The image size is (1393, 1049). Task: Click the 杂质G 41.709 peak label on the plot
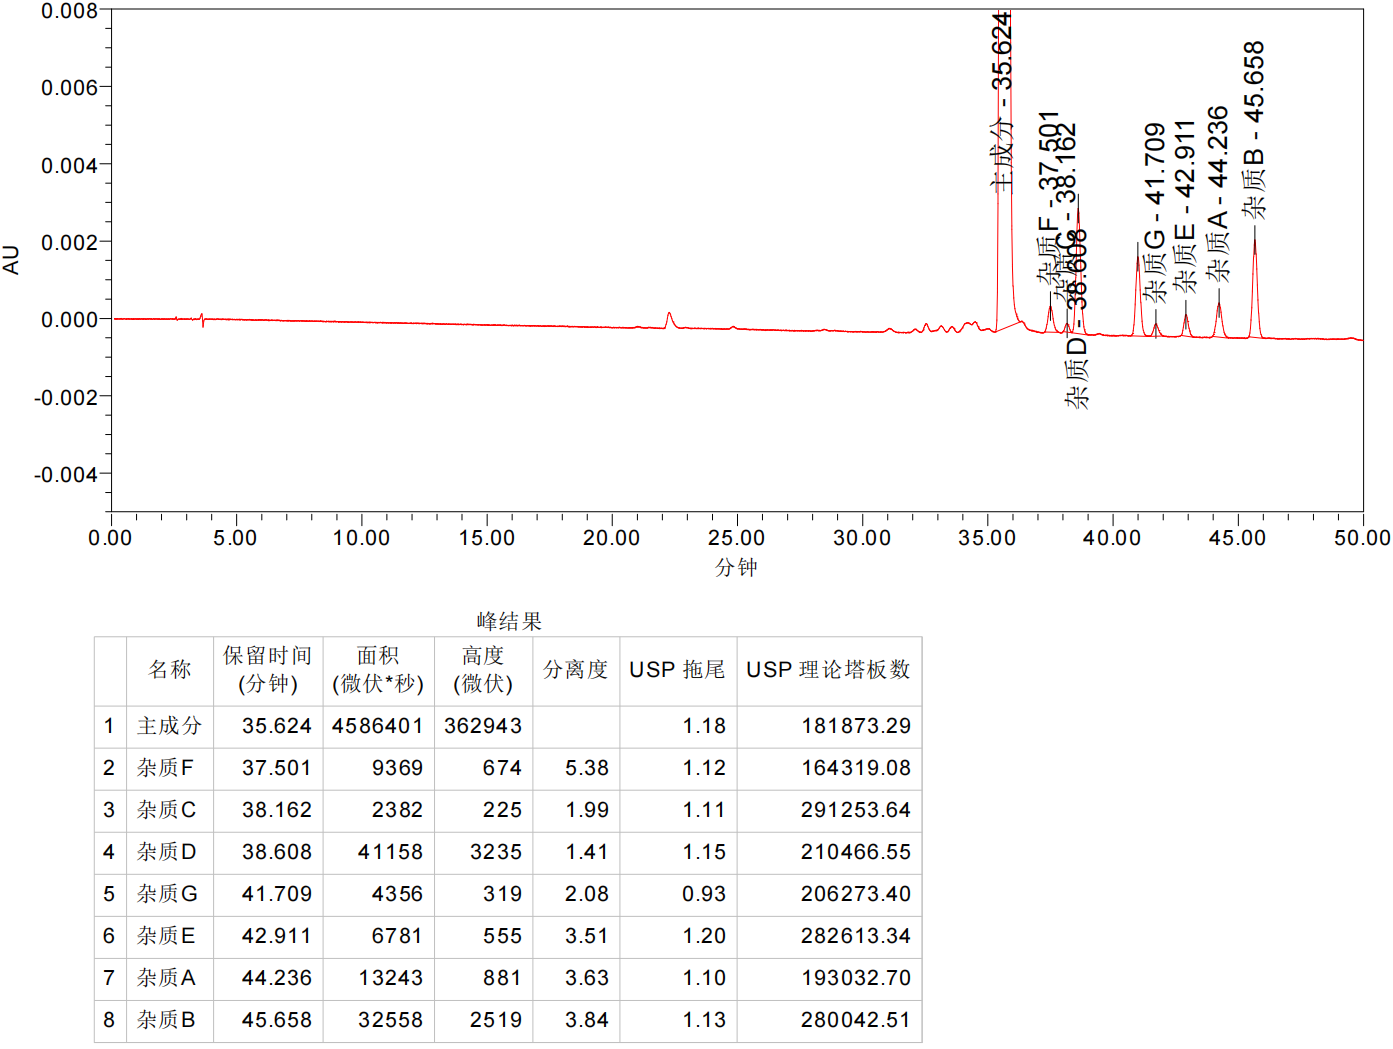[1155, 212]
